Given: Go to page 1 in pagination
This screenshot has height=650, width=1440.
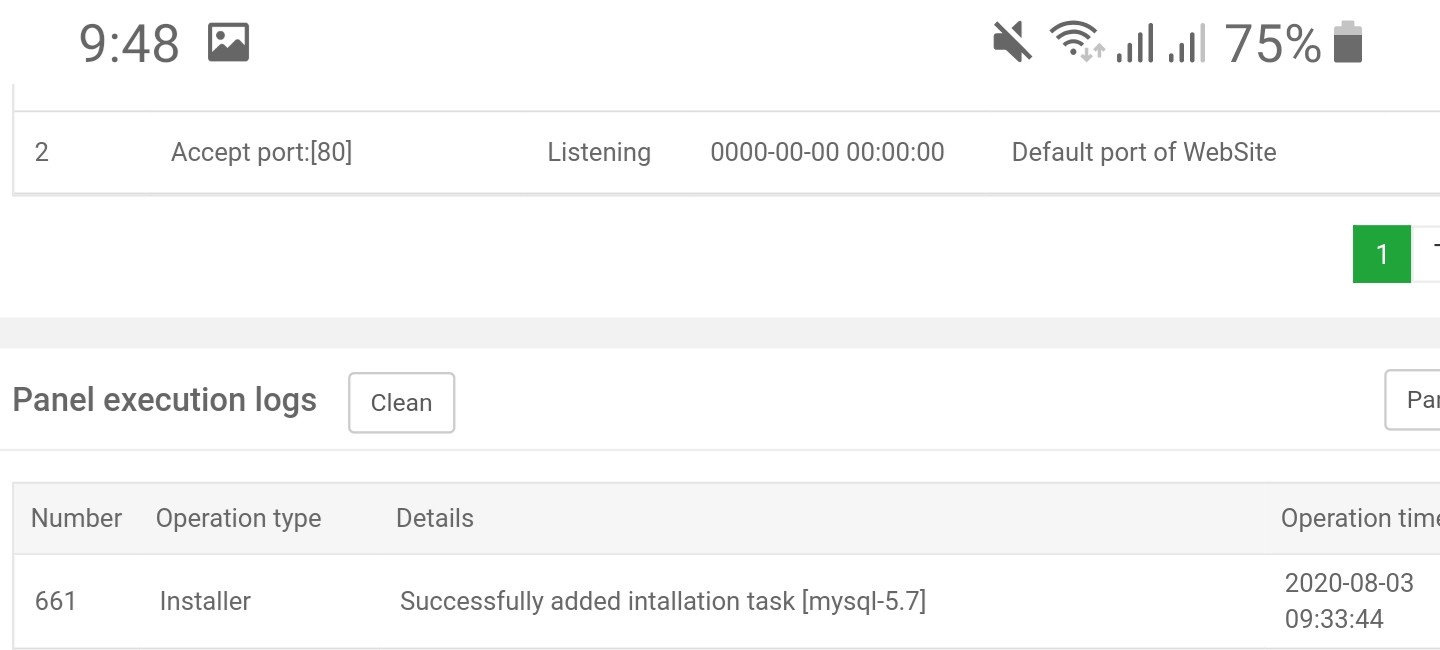Looking at the screenshot, I should tap(1381, 254).
